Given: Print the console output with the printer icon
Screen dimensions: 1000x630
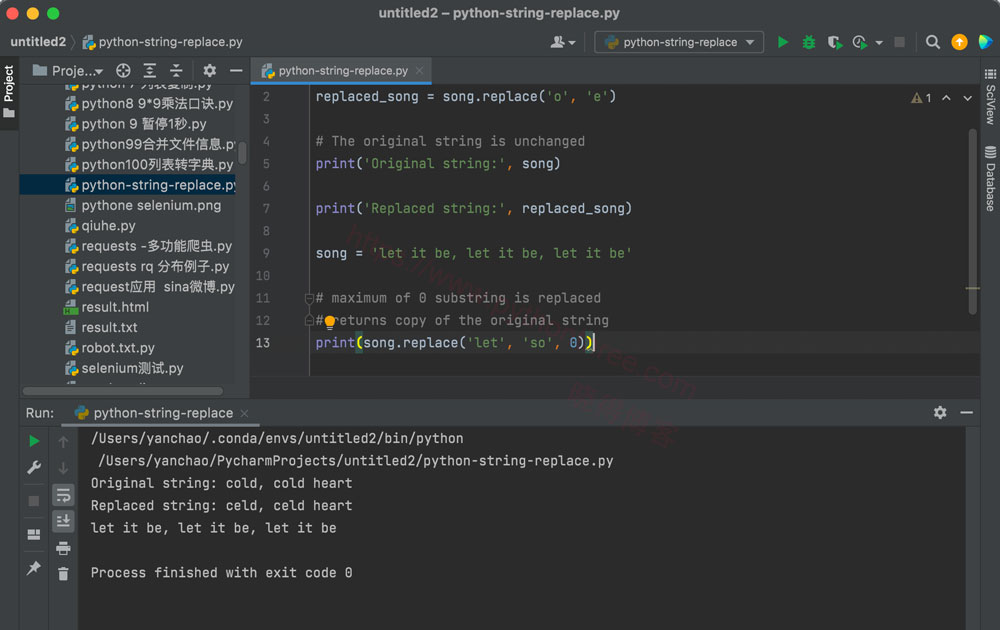Looking at the screenshot, I should 63,548.
